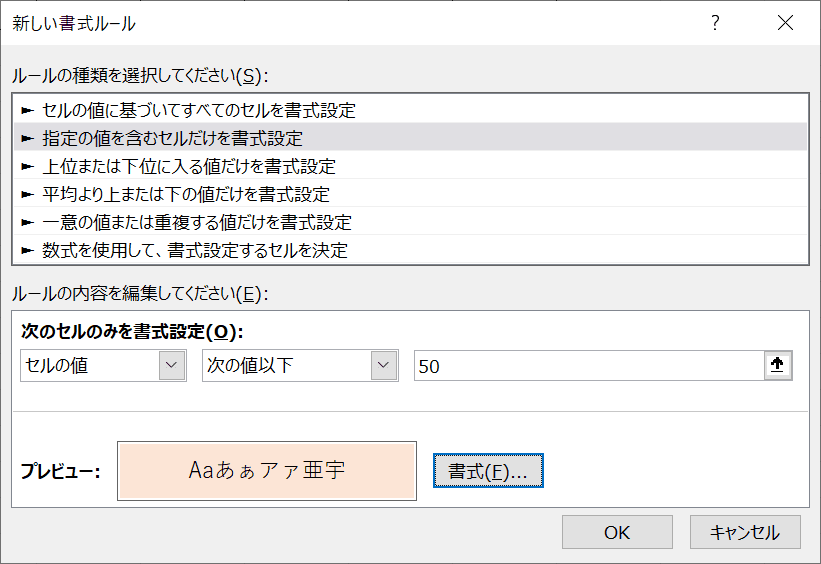Select セルの値に基づいてすべてのセルを書式設定 rule
The height and width of the screenshot is (564, 821).
click(x=410, y=110)
